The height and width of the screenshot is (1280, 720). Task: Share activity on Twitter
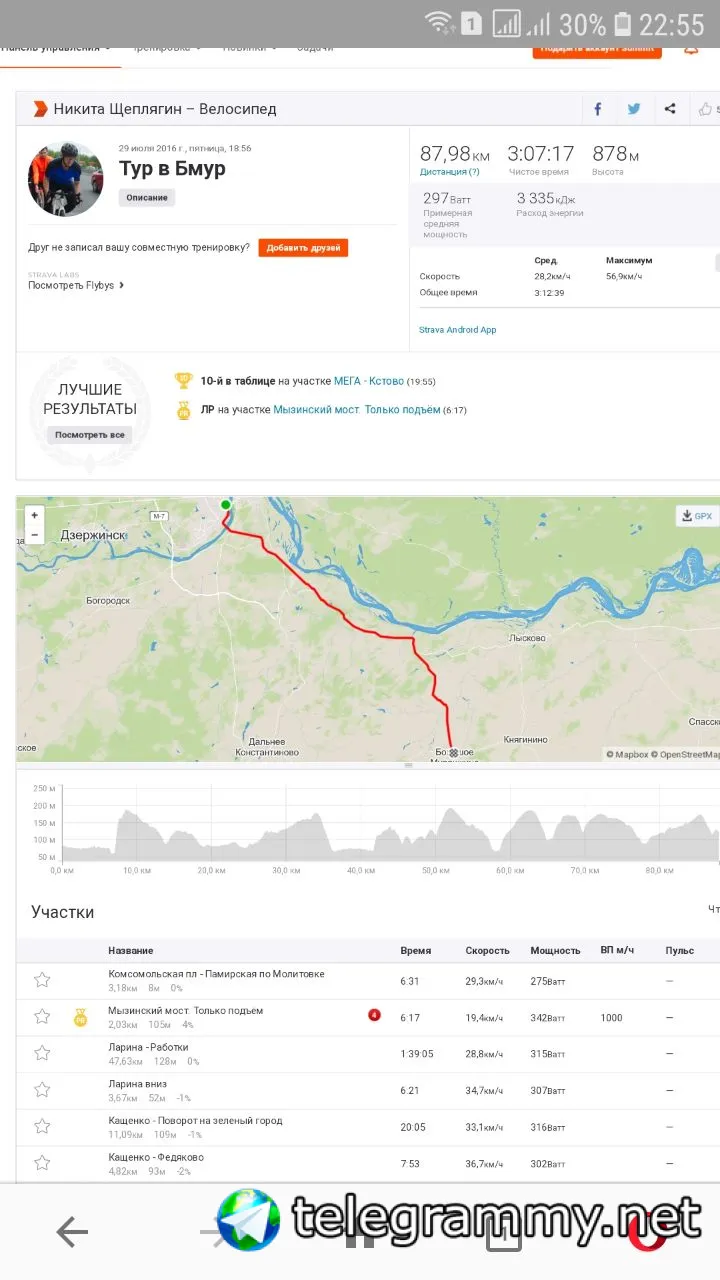pyautogui.click(x=634, y=109)
